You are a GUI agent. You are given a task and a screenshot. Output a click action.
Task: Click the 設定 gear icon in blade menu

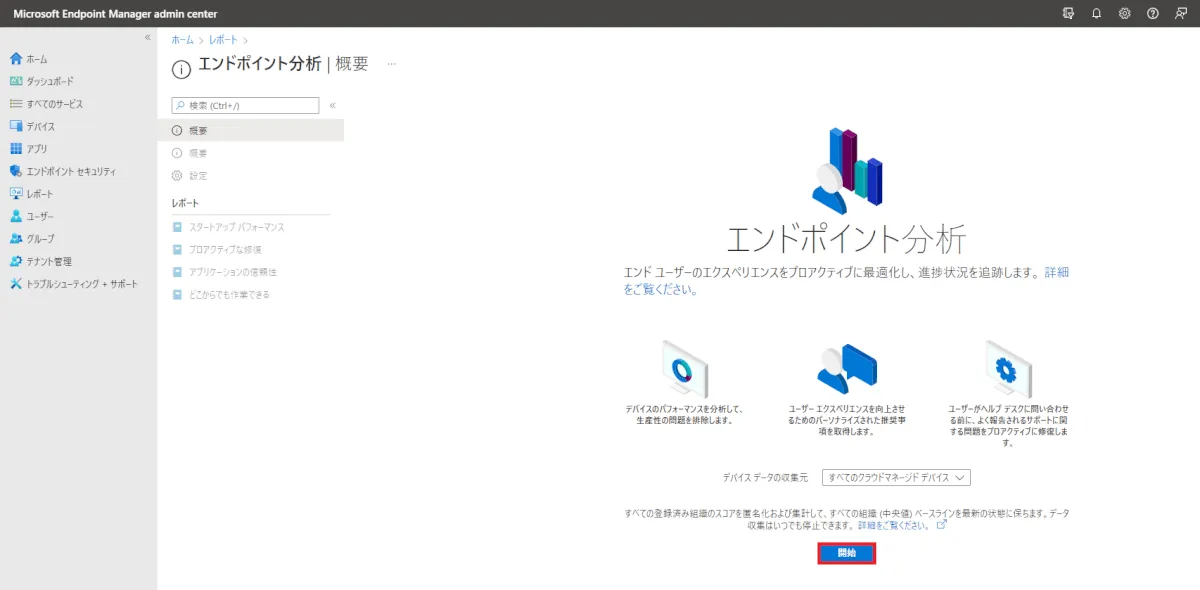click(x=177, y=175)
